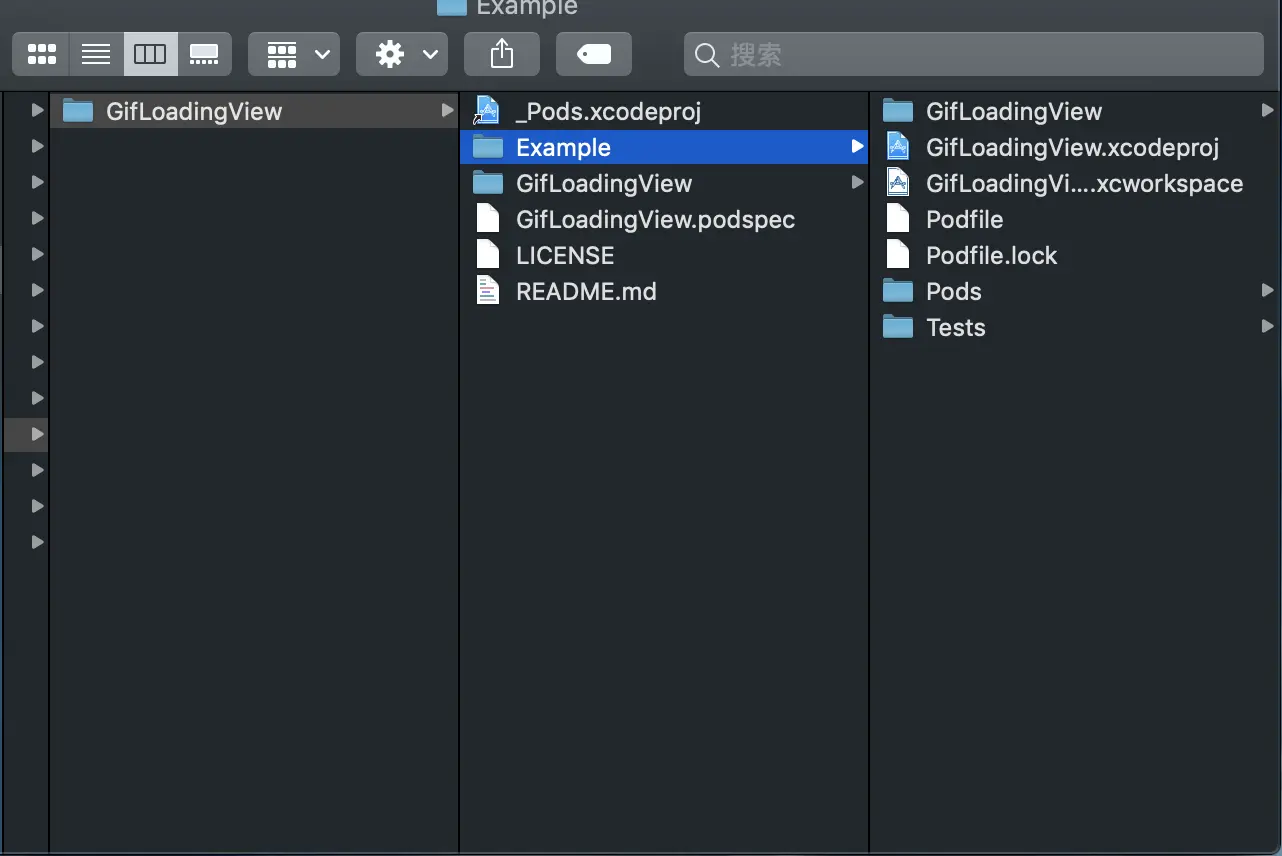Click the highlighted arrow in the leftmost strip

click(x=37, y=434)
